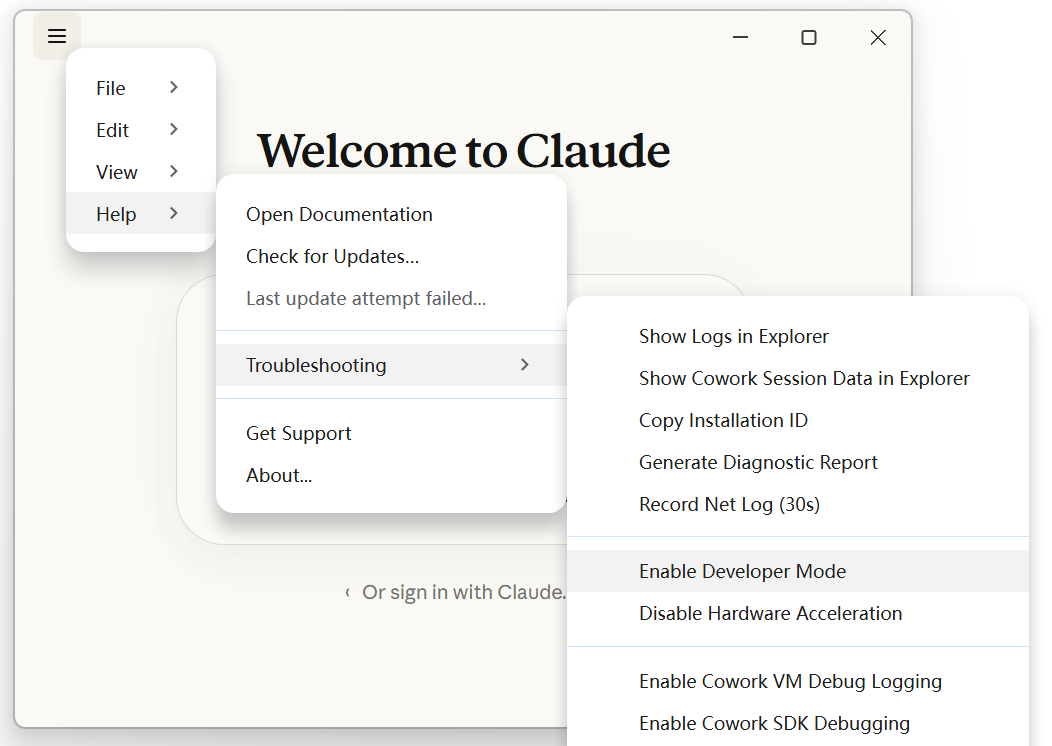Start Record Net Log (30s)
Screen dimensions: 1052x746
[x=798, y=504]
